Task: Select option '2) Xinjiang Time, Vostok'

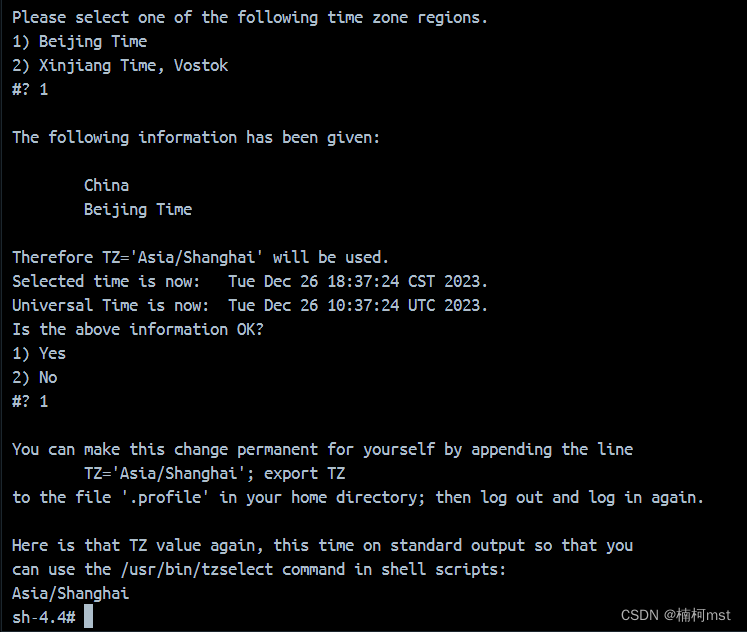Action: (120, 66)
